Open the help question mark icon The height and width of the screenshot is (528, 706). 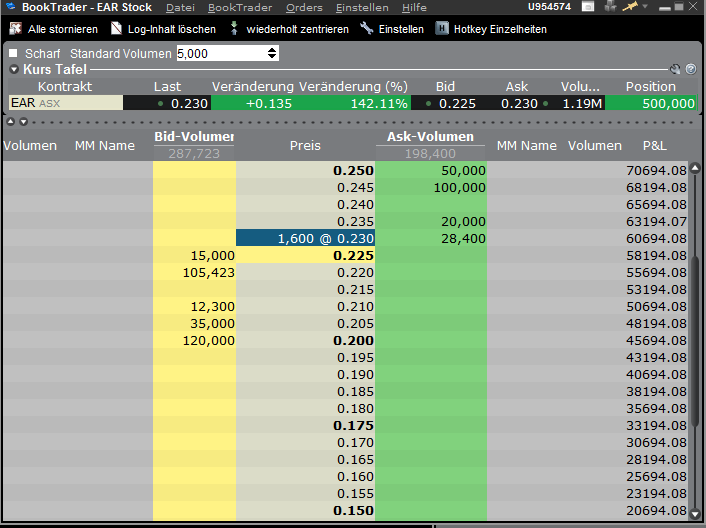pyautogui.click(x=689, y=69)
